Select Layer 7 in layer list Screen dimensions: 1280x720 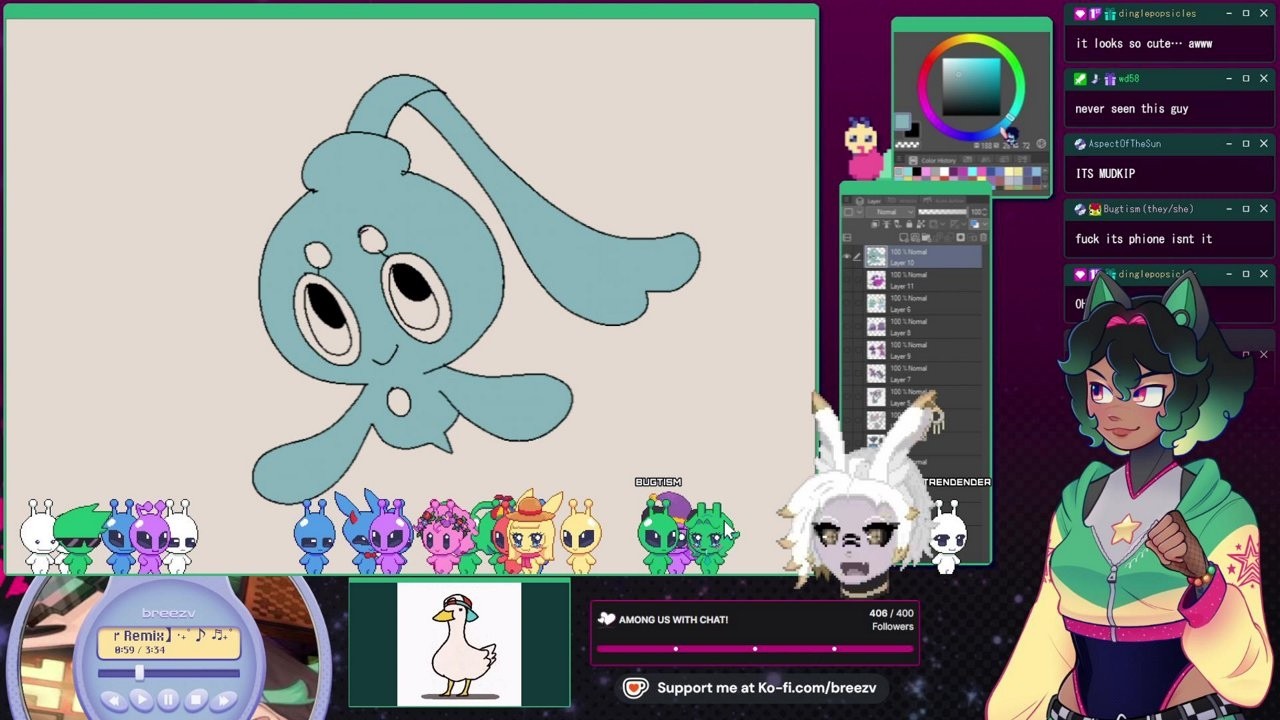(x=923, y=373)
